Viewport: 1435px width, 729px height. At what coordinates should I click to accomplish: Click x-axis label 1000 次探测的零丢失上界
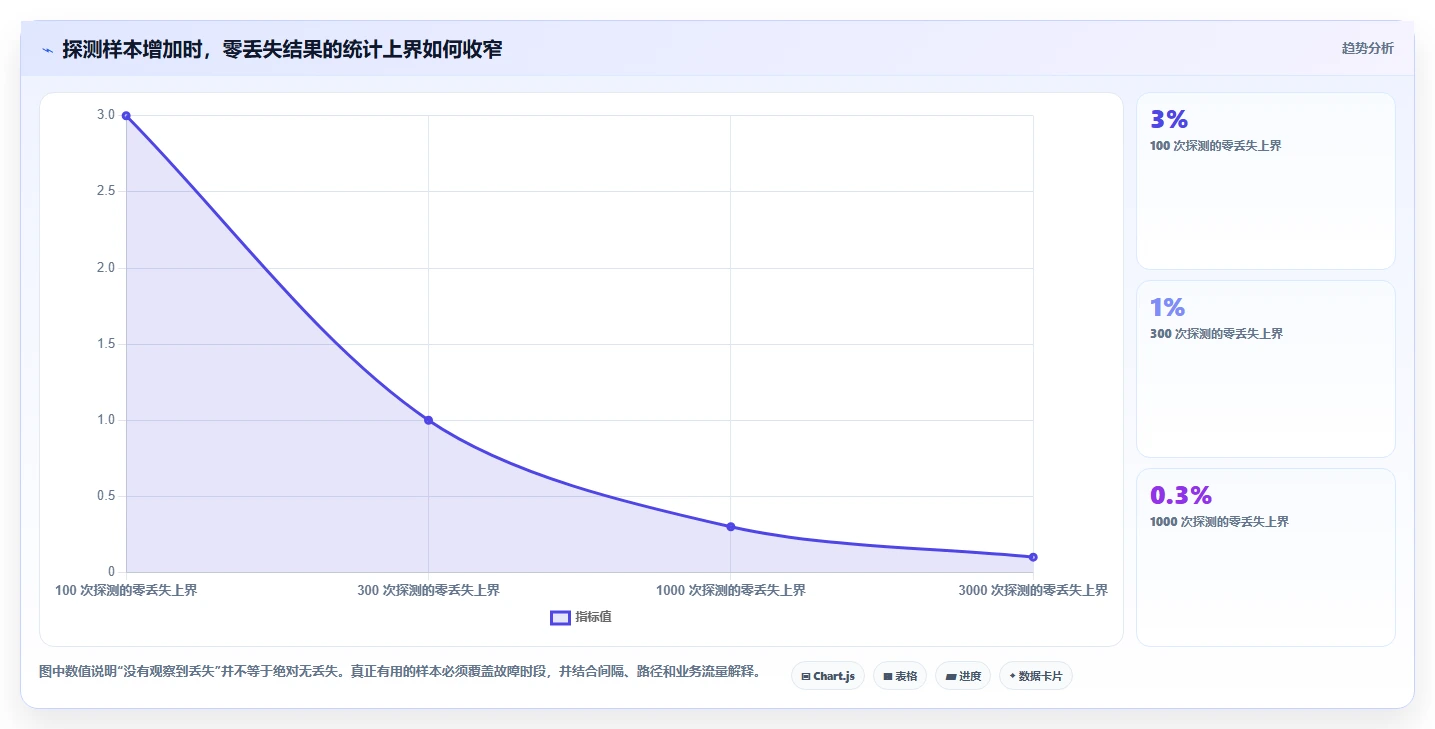tap(731, 590)
